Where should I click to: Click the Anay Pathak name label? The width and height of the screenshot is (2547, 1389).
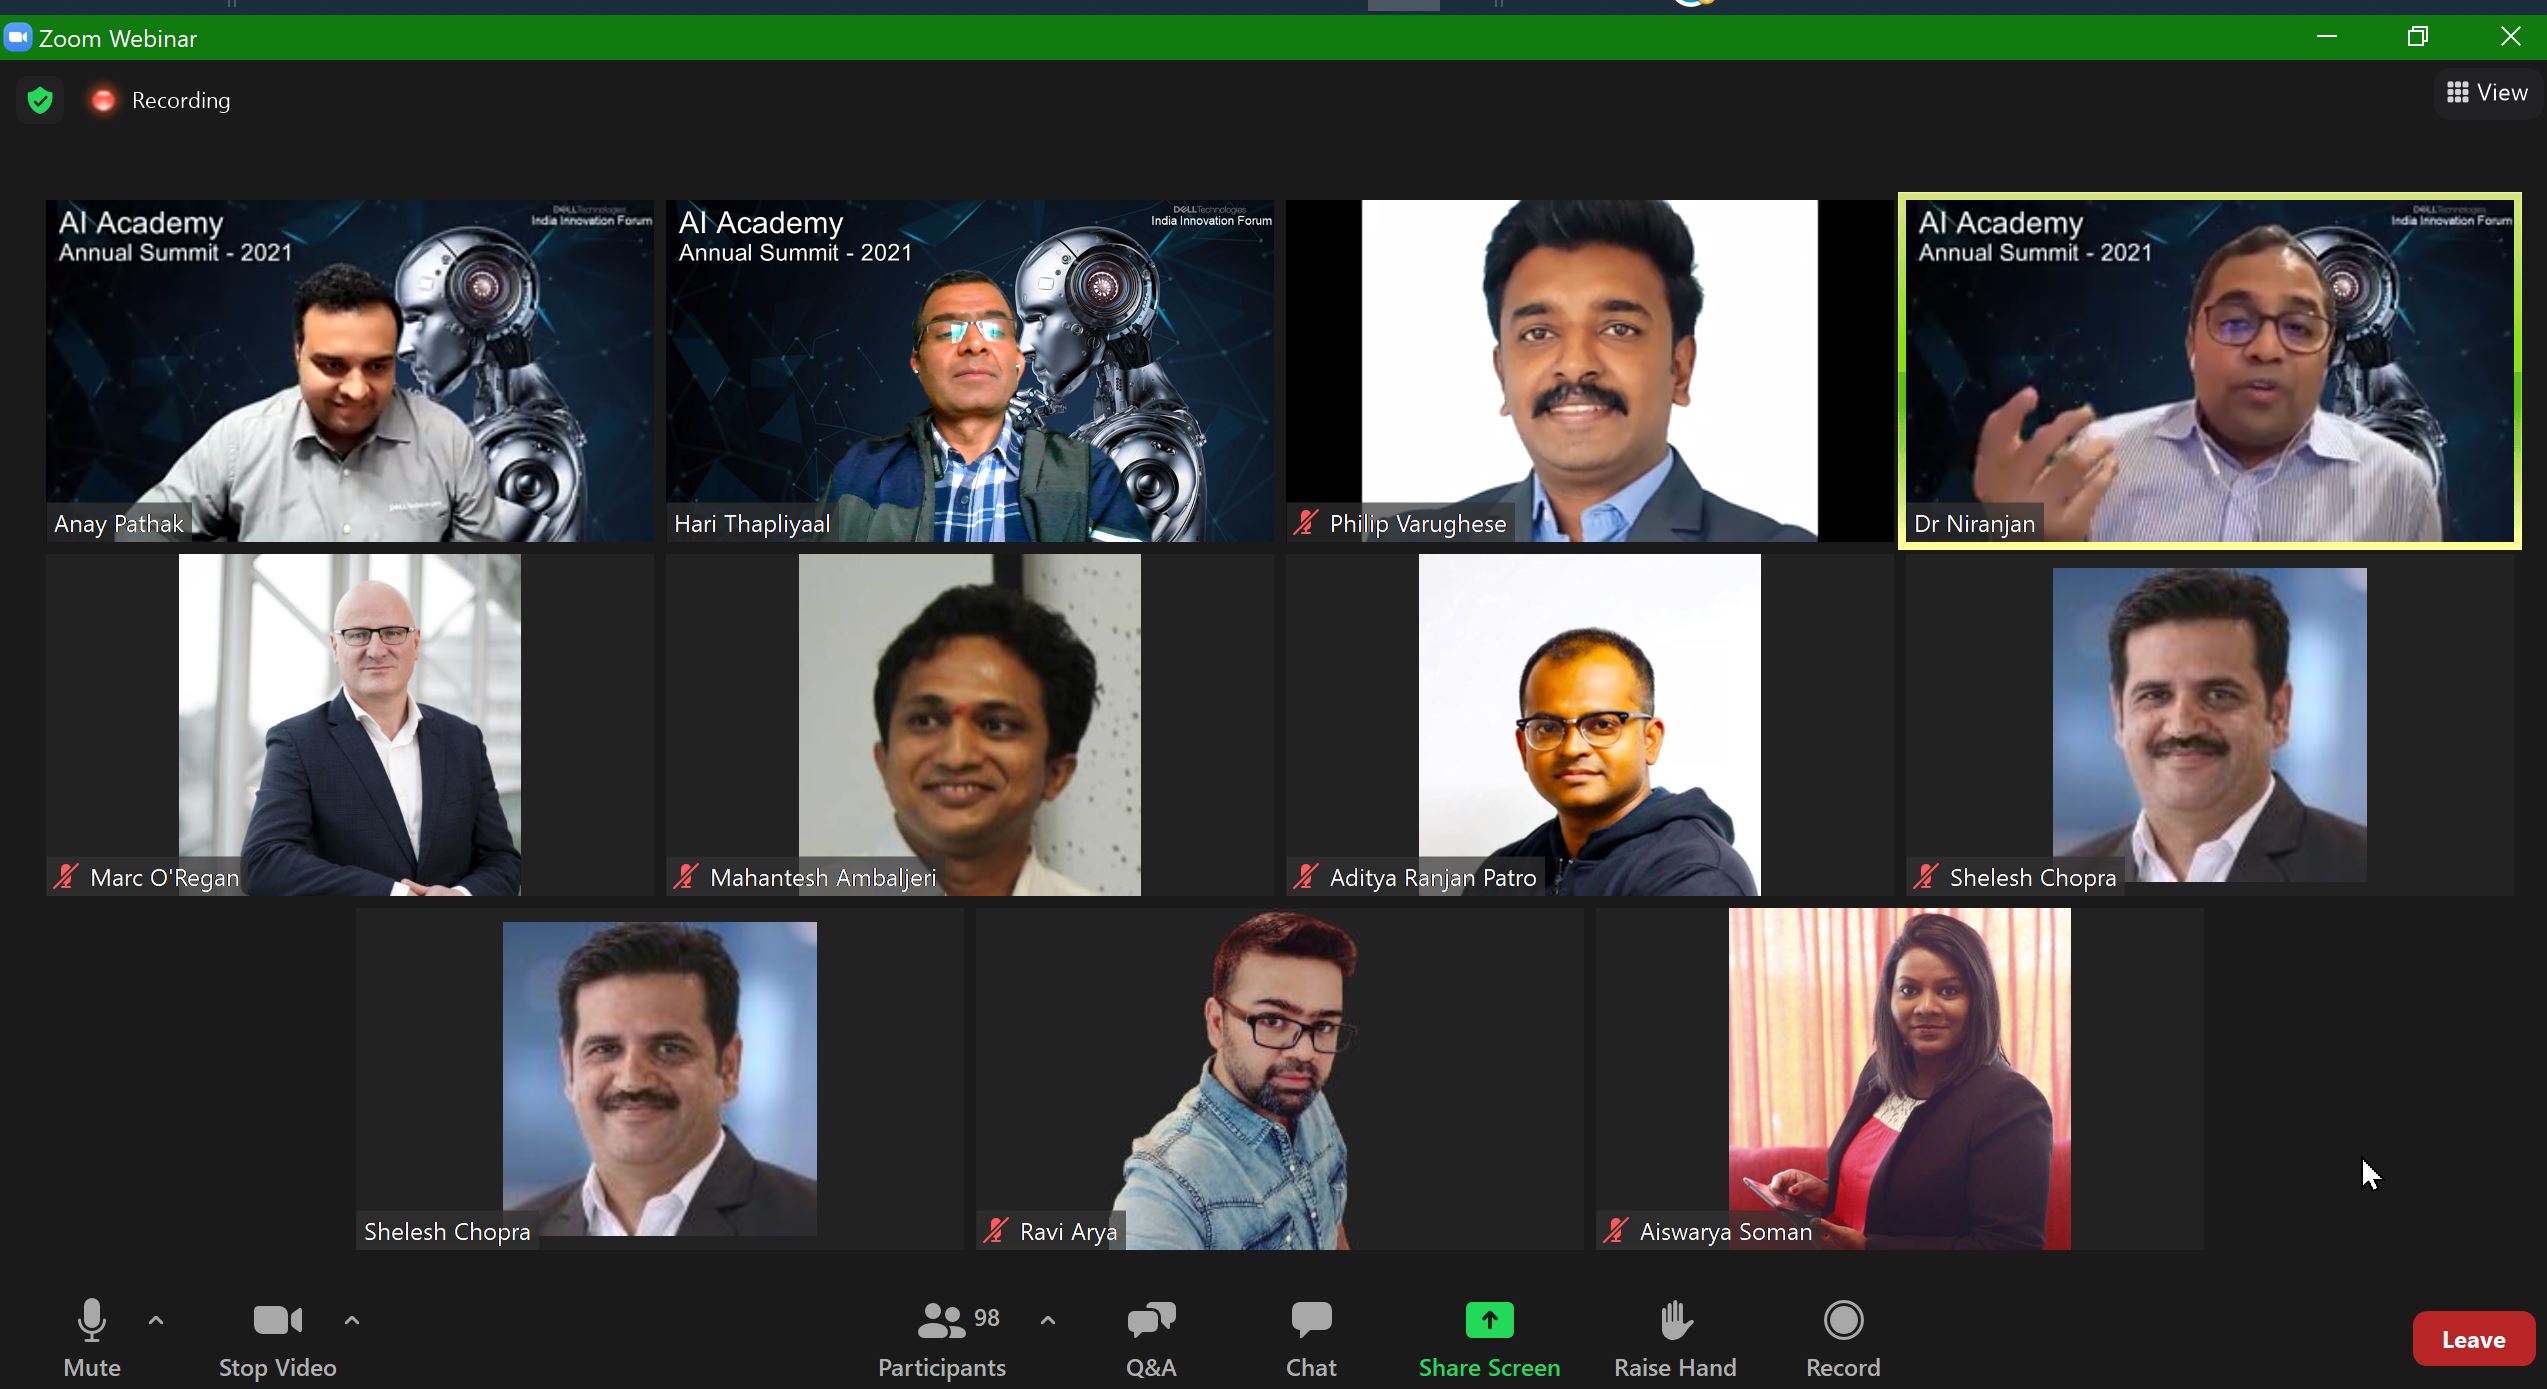click(x=119, y=524)
